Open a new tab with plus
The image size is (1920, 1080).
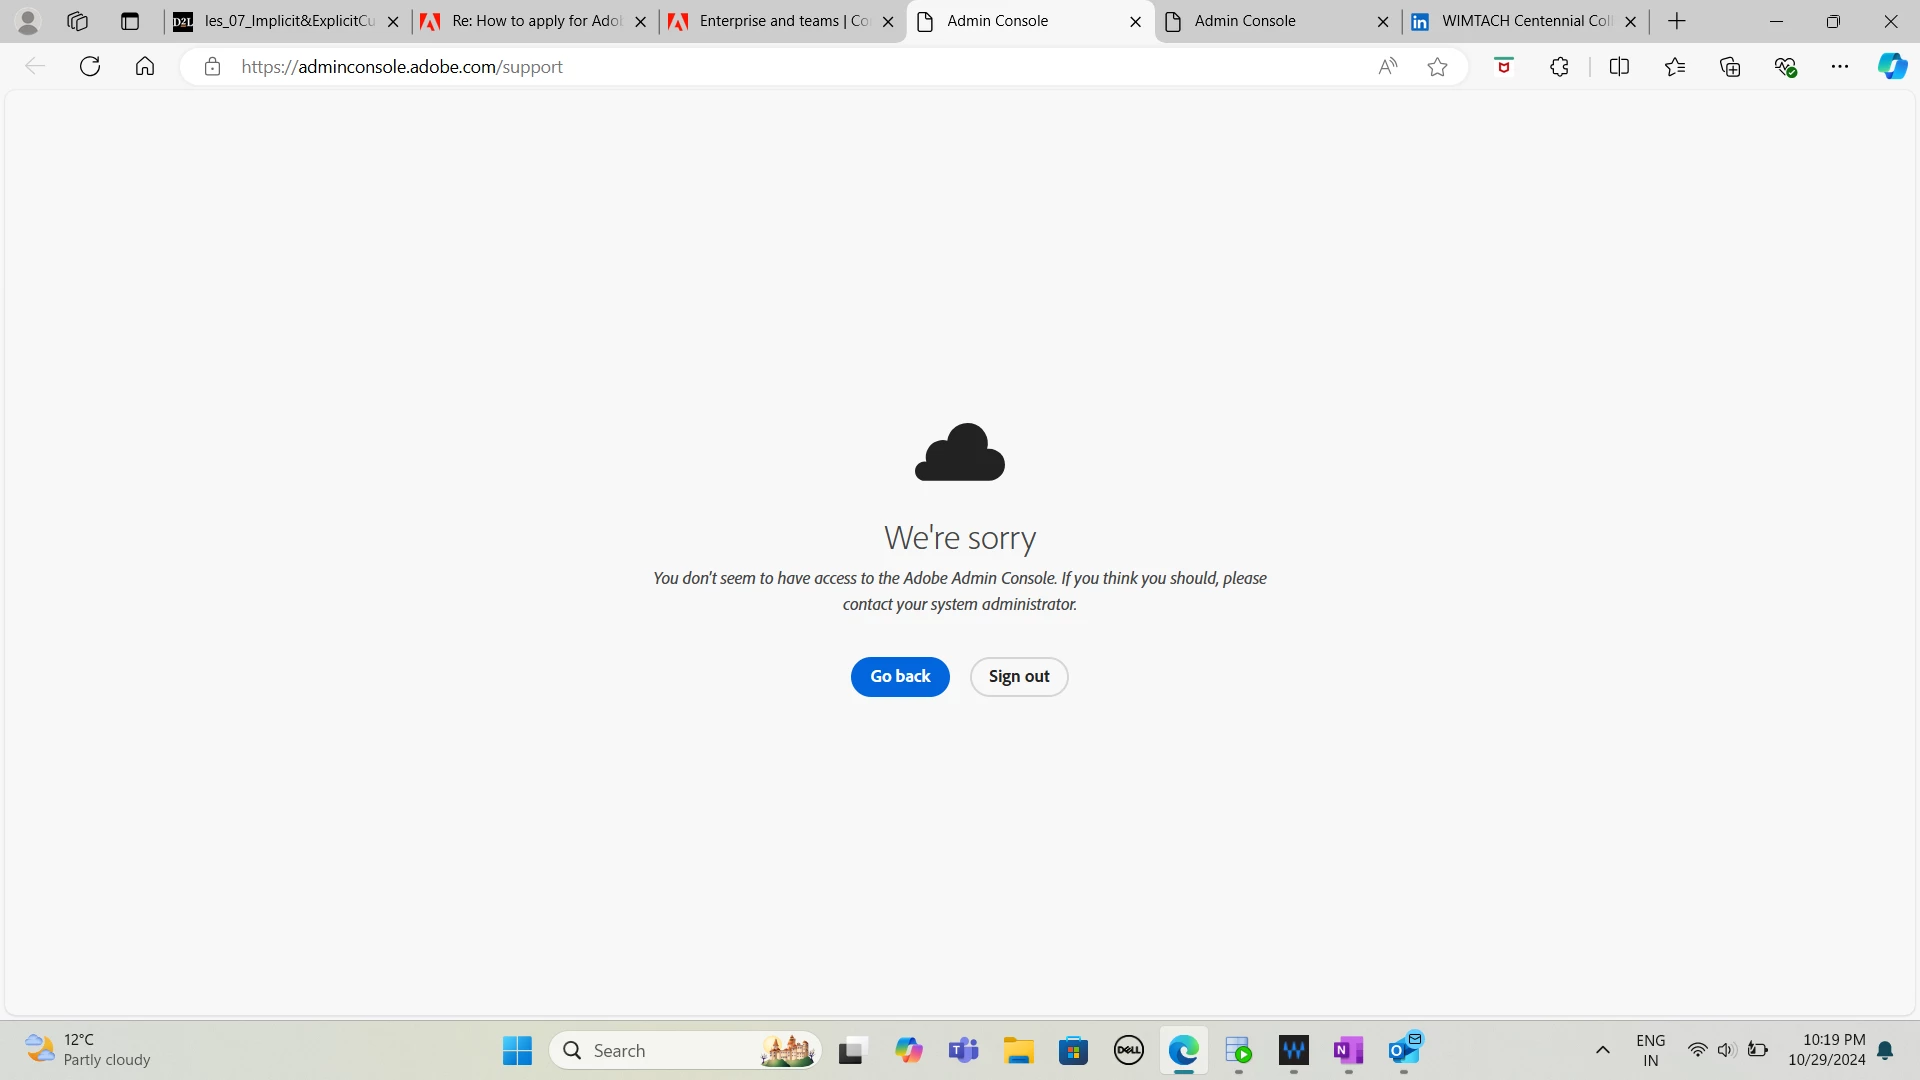1677,21
